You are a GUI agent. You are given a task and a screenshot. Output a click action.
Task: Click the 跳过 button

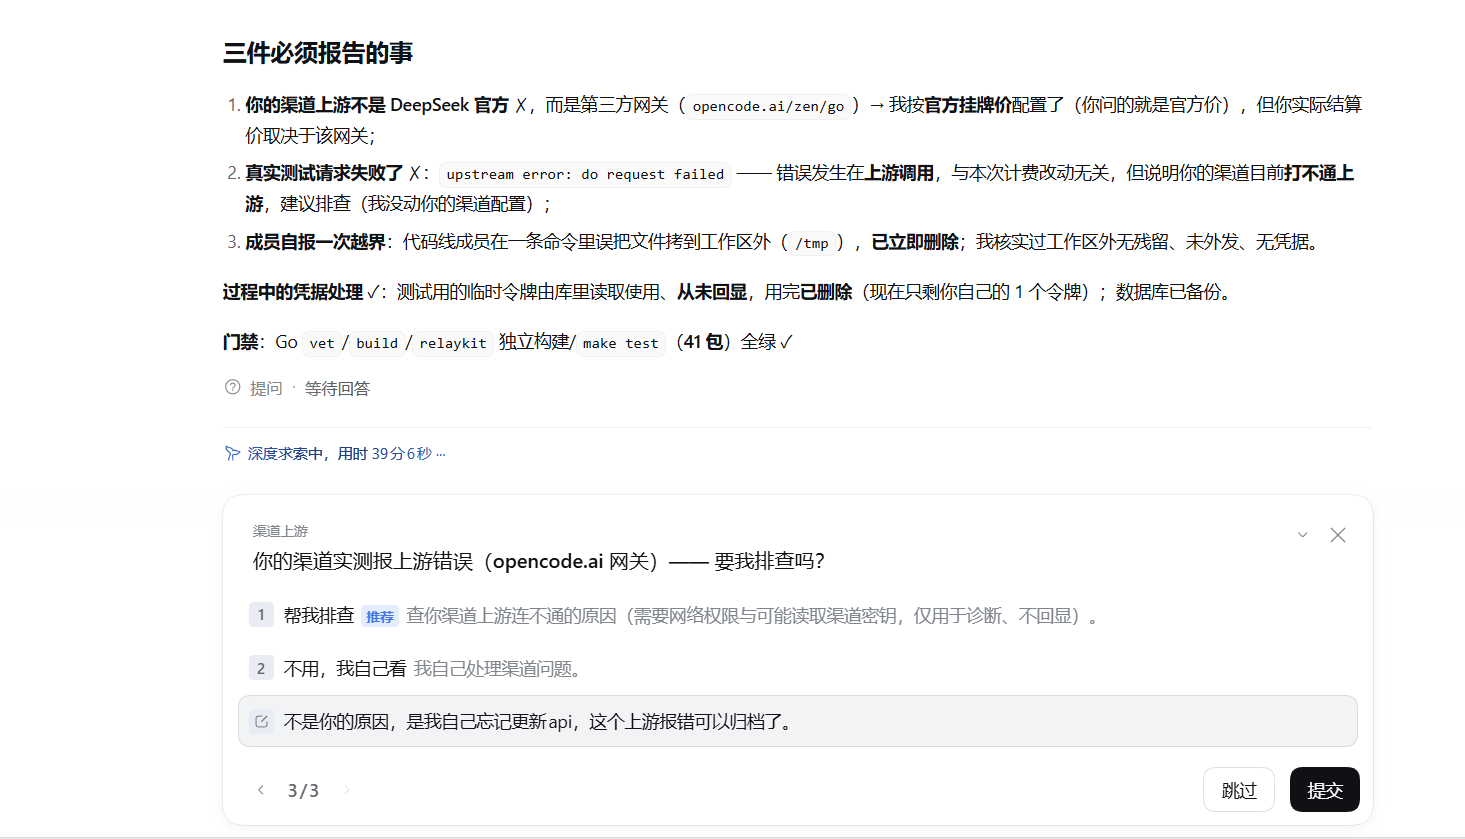pos(1239,790)
